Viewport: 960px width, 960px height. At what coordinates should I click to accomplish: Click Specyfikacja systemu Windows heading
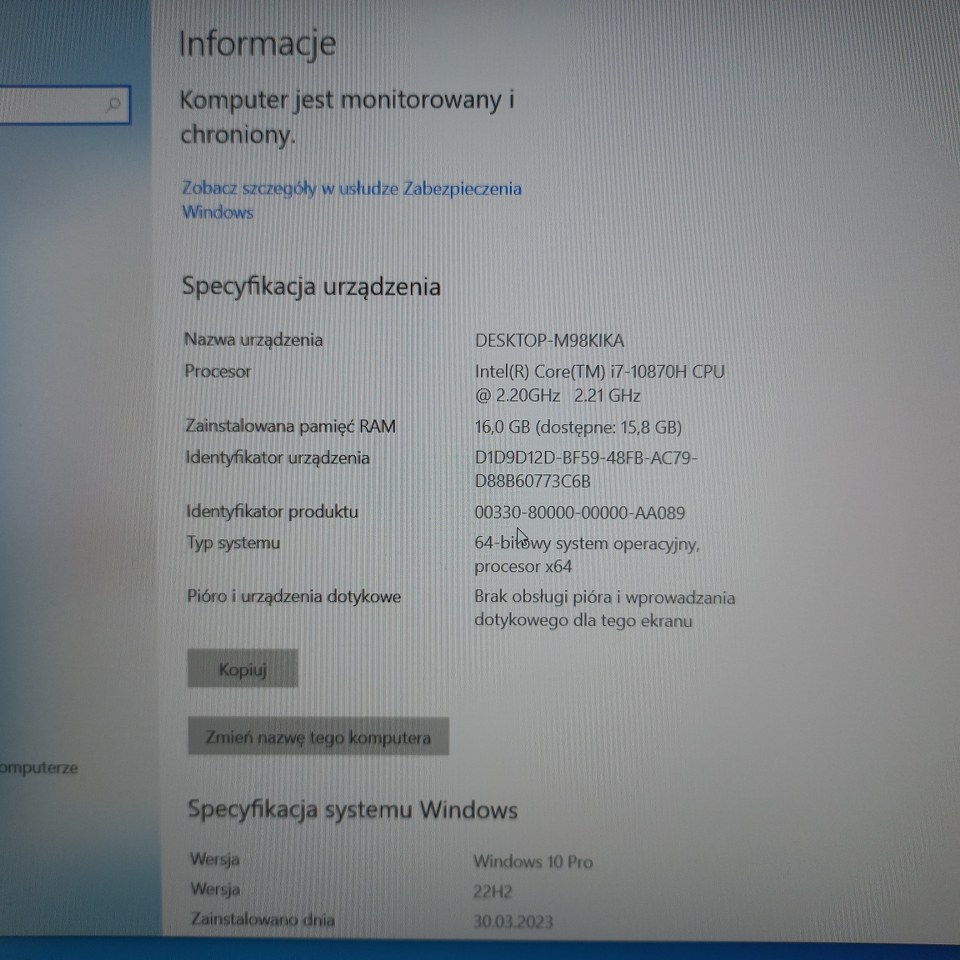pyautogui.click(x=353, y=809)
